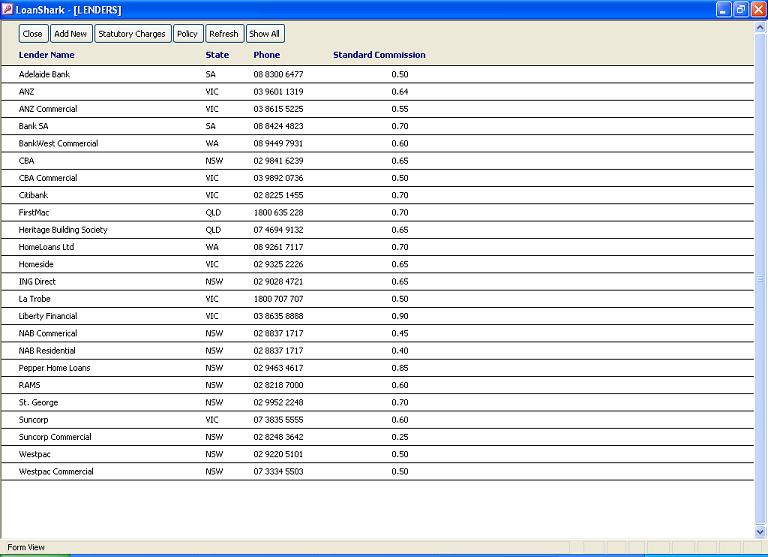Add a new lender with Add New
Screen dimensions: 768x557
(71, 34)
